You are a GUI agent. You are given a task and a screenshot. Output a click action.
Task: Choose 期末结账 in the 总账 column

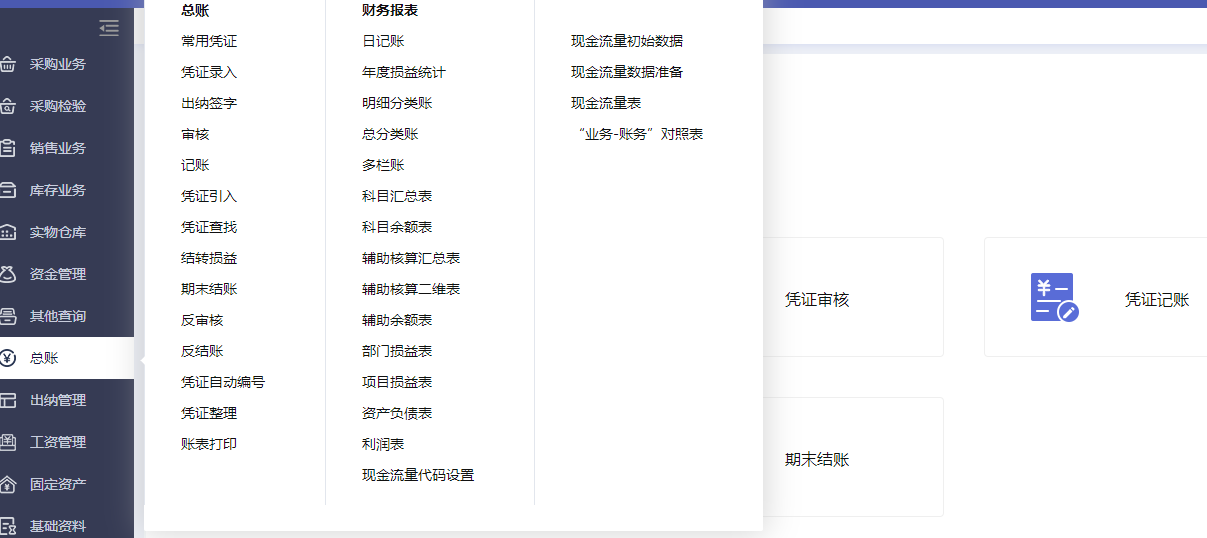point(209,289)
